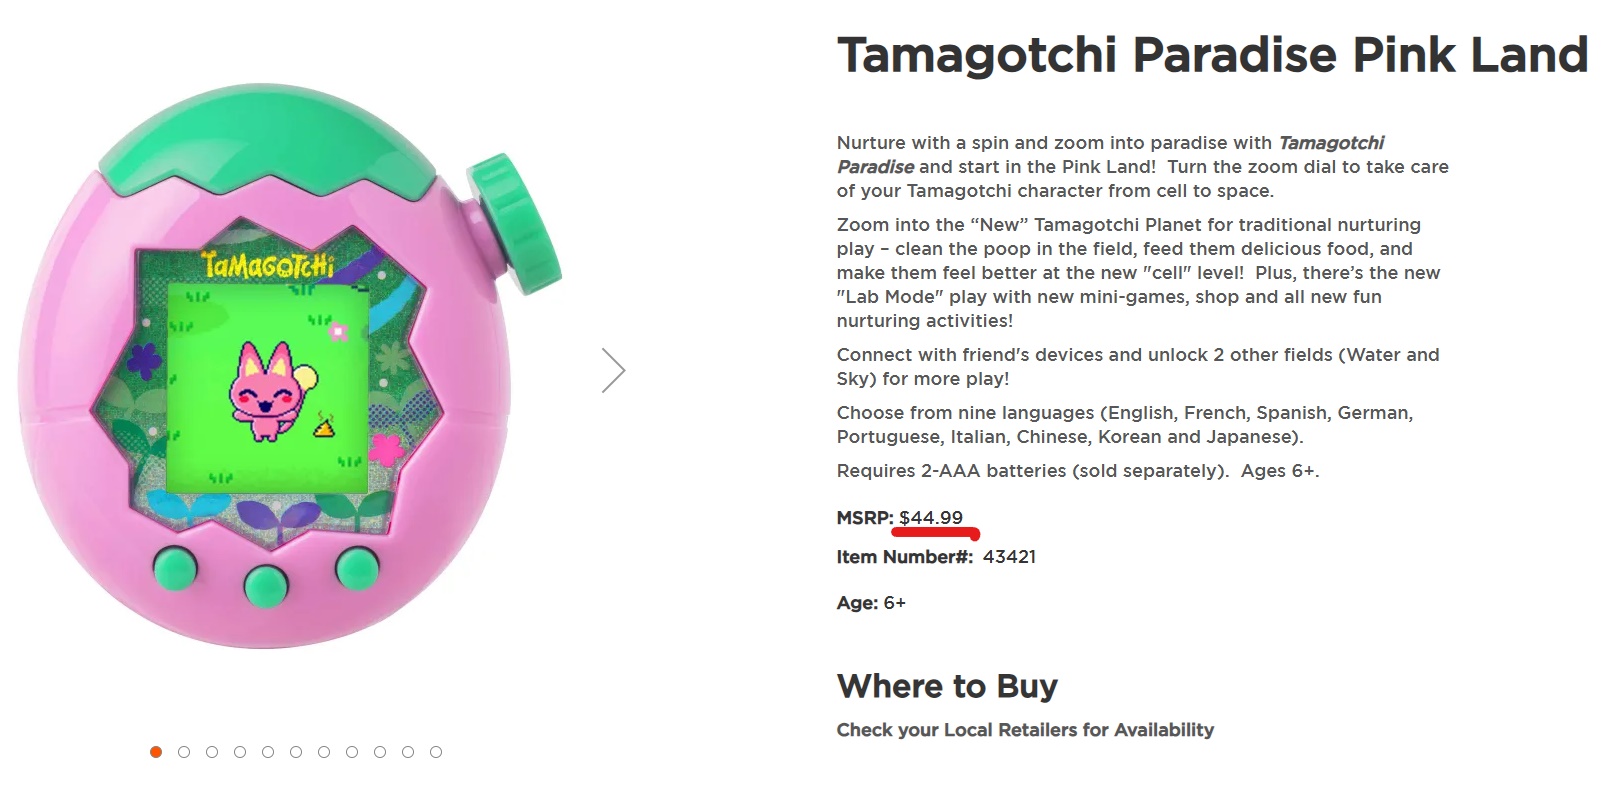Click the next image arrow chevron
Viewport: 1602px width, 791px height.
pos(613,370)
